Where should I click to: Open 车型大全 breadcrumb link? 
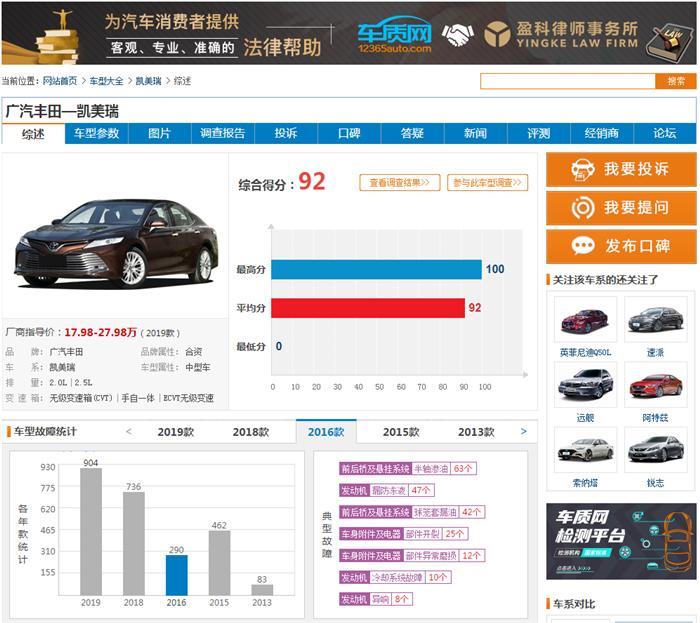(x=106, y=81)
